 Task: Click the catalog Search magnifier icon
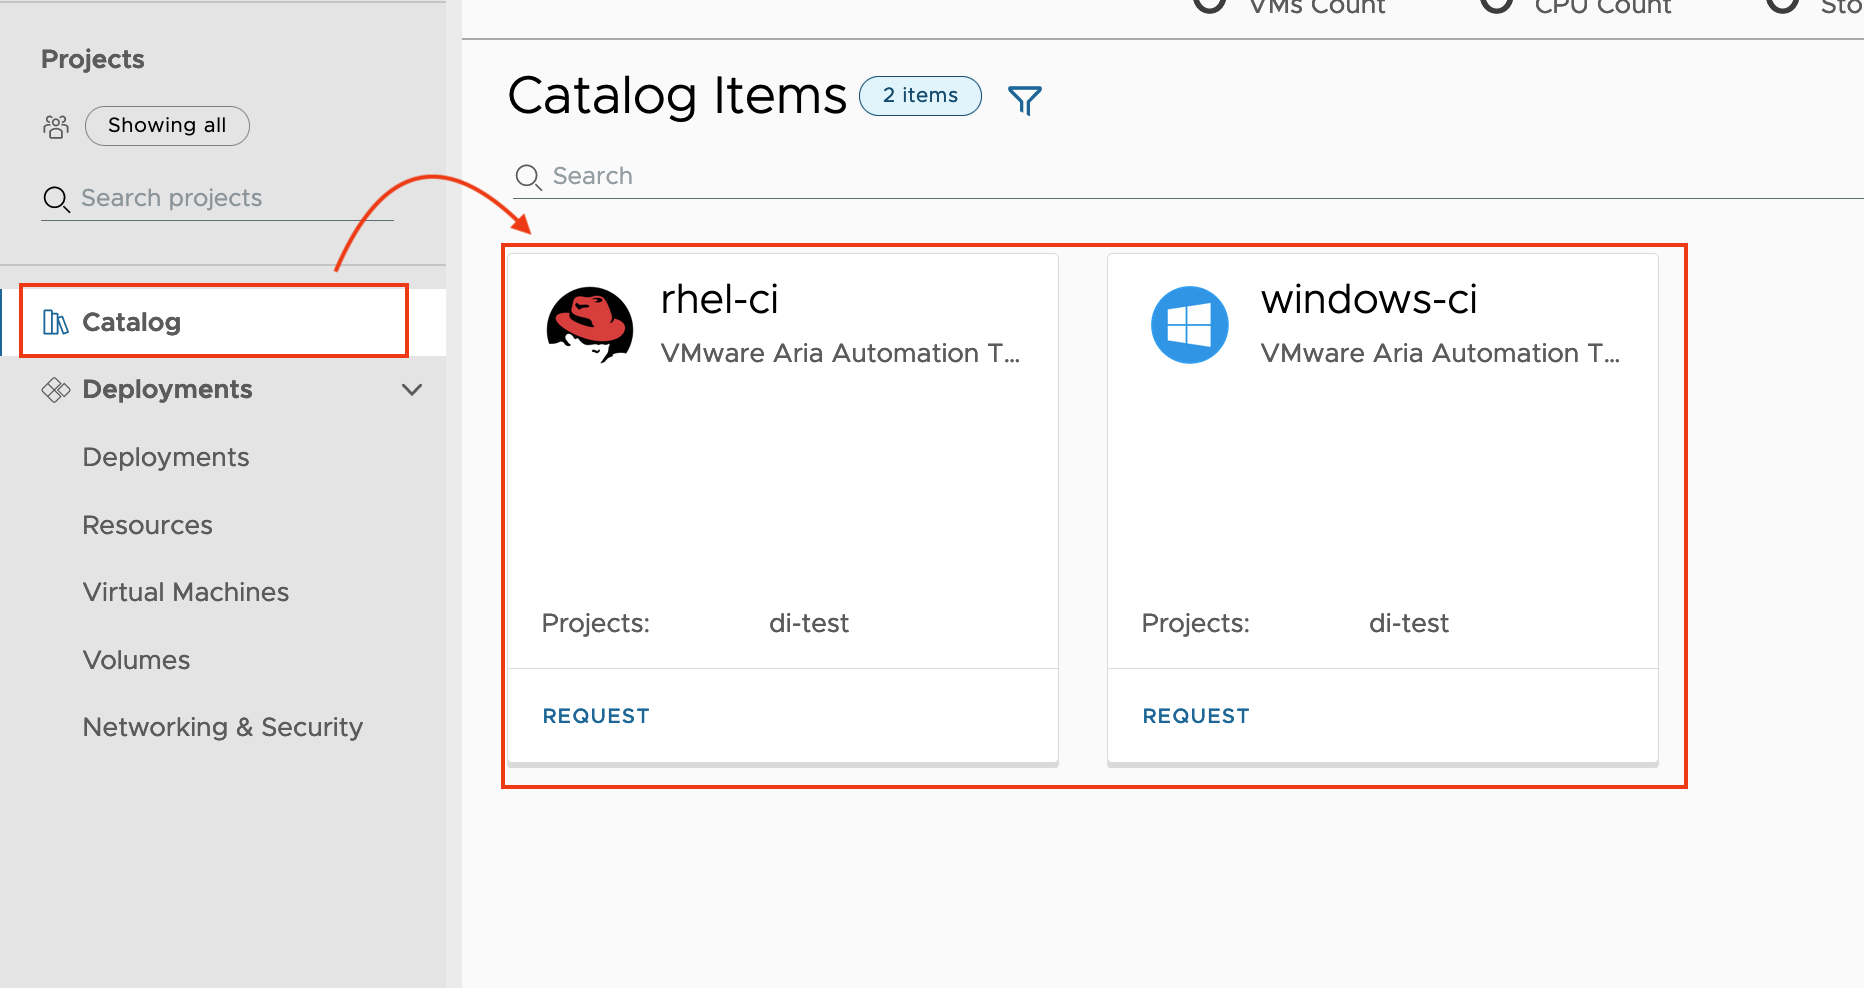tap(528, 177)
